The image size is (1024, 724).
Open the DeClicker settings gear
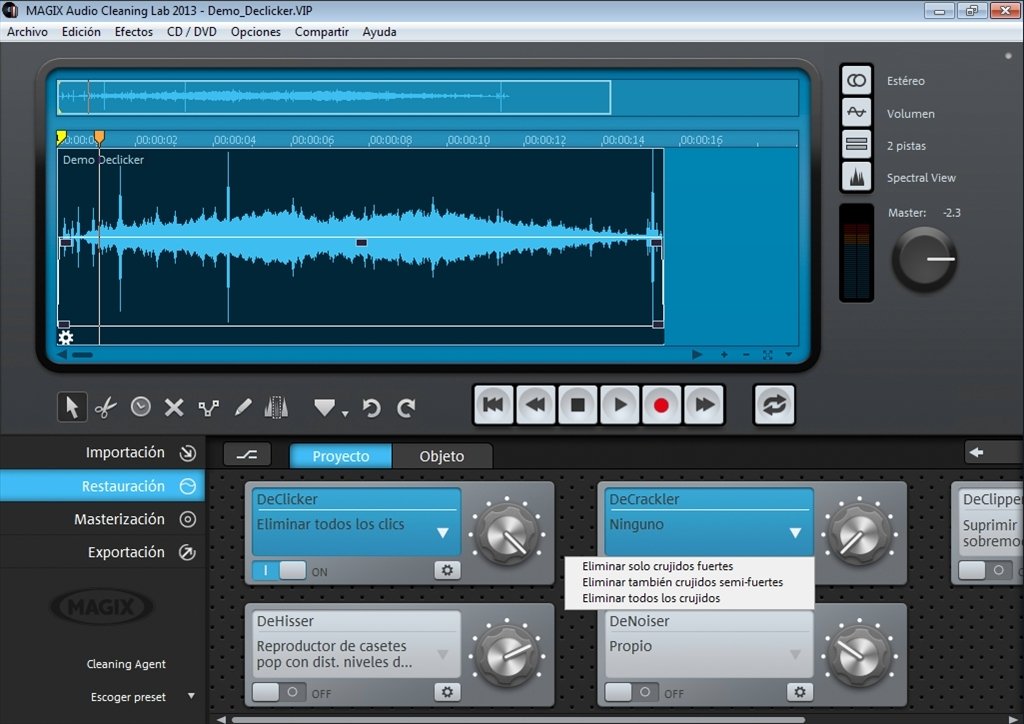(447, 571)
